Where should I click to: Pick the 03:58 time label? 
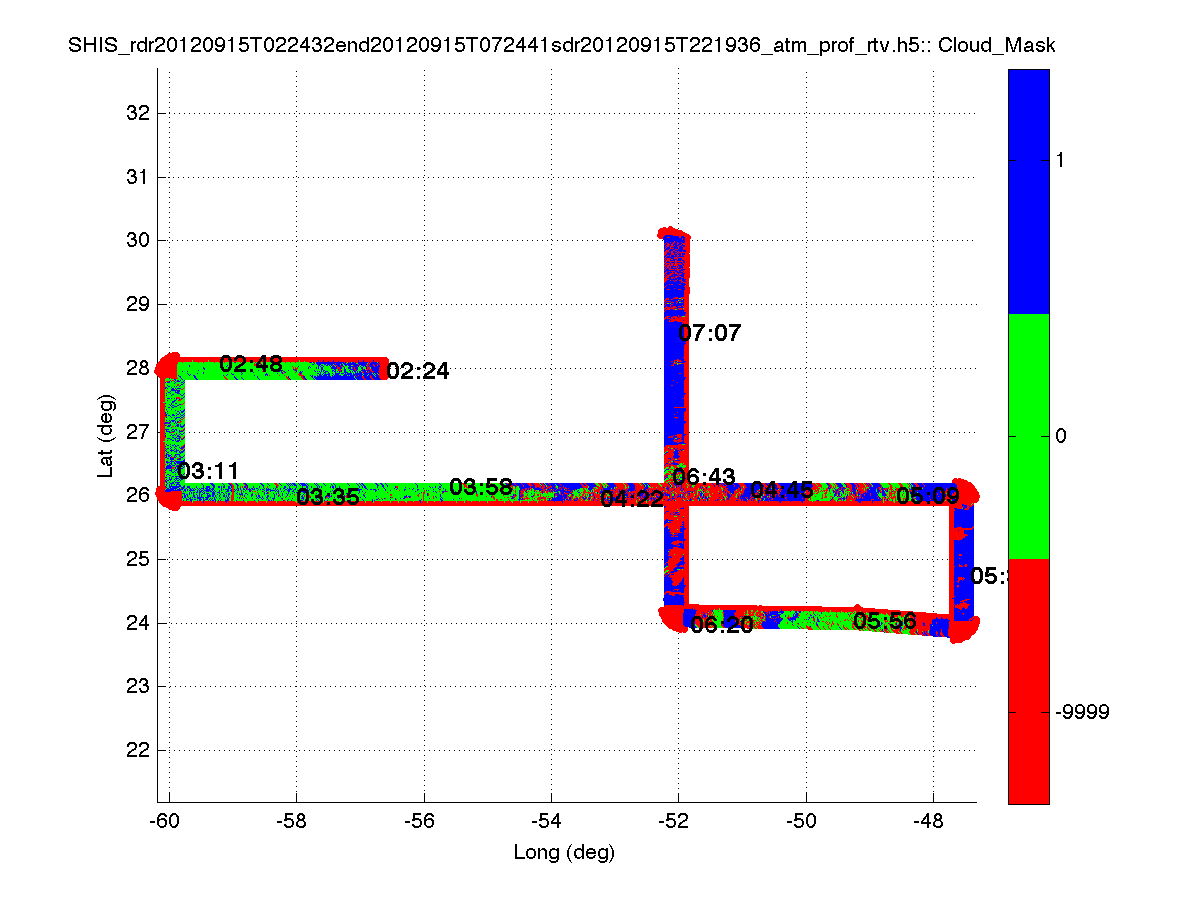[481, 487]
